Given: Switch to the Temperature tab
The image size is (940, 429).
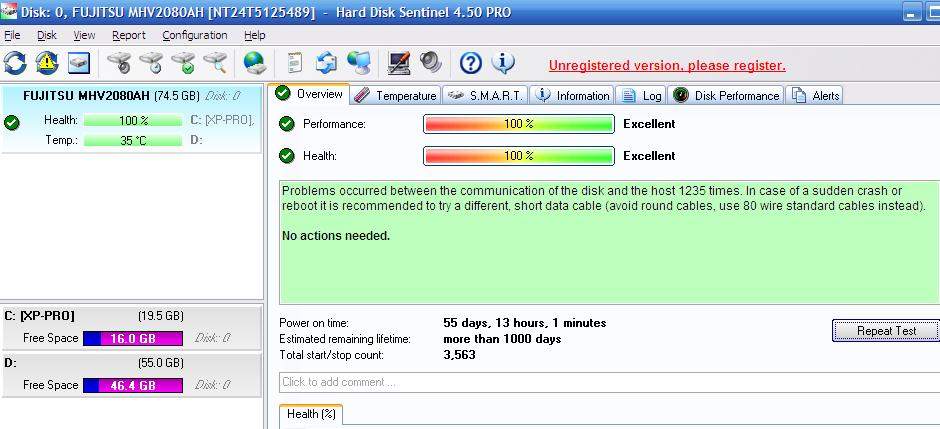Looking at the screenshot, I should (396, 96).
